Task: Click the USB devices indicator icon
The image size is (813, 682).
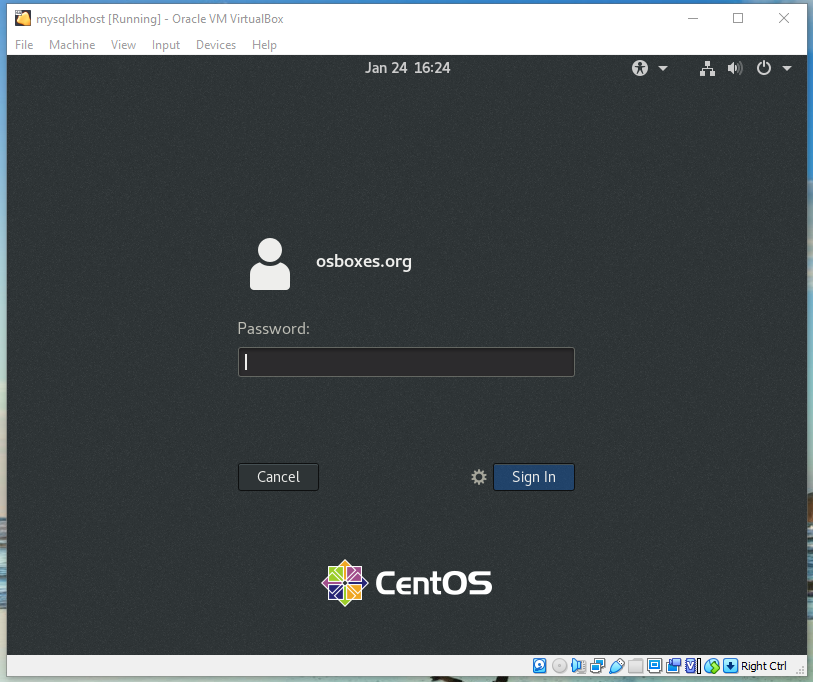Action: click(617, 665)
